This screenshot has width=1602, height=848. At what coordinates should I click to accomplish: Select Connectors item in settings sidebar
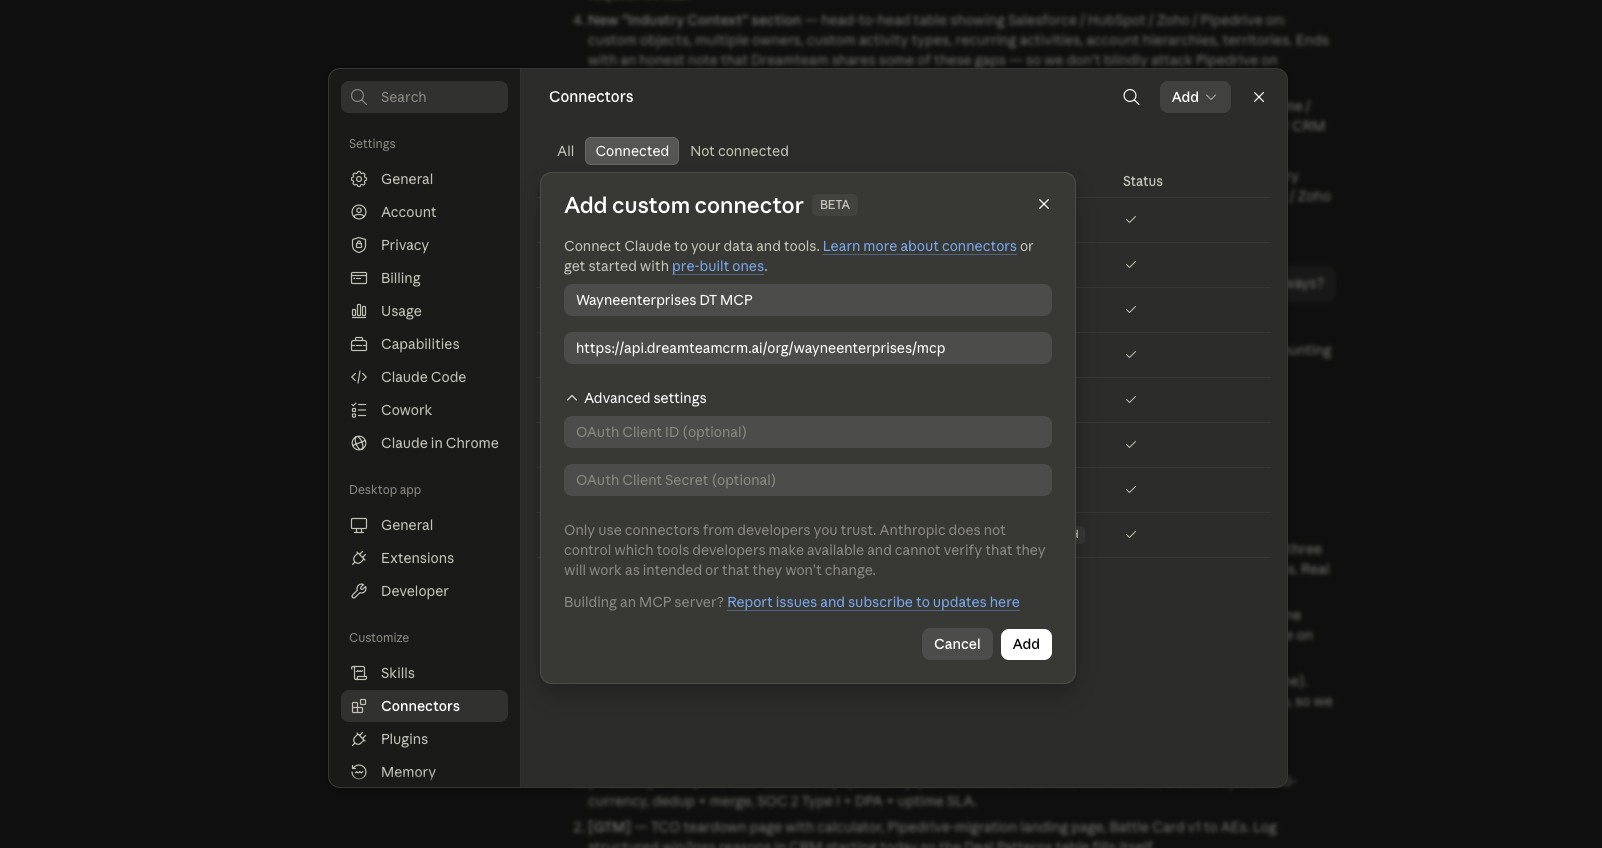click(424, 706)
